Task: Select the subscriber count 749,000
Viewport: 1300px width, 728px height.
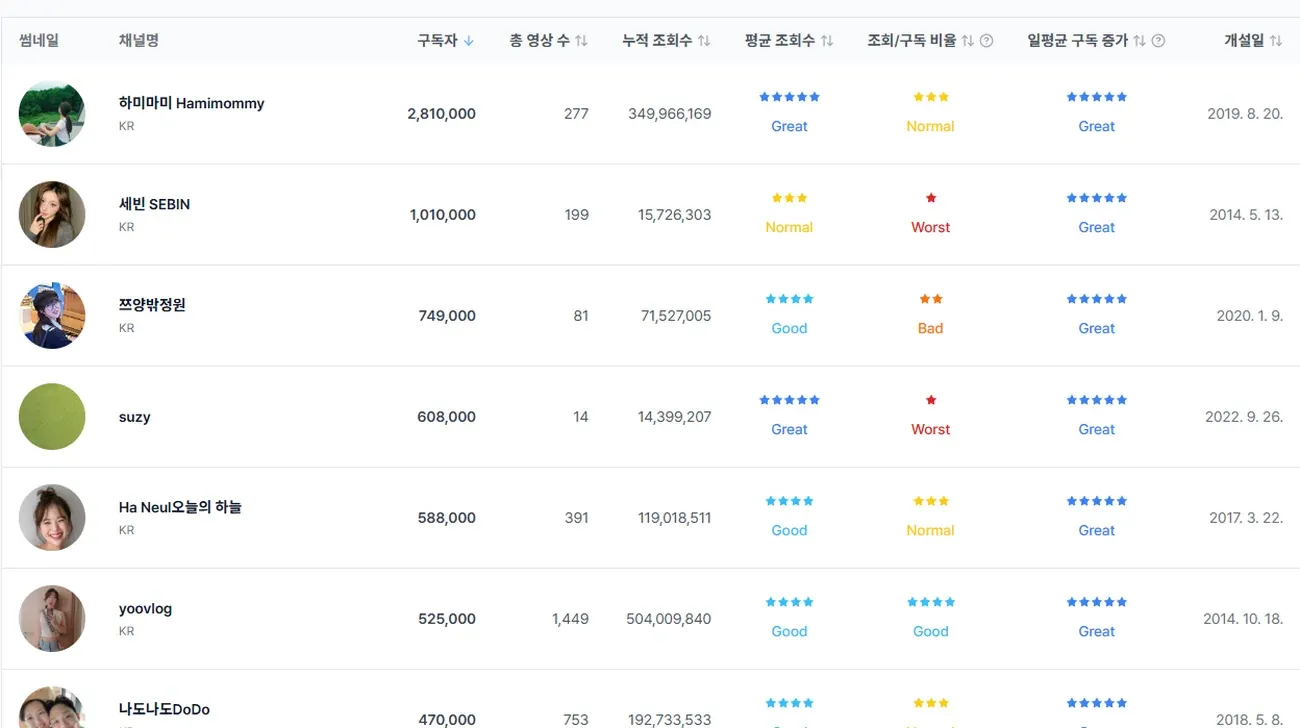Action: (x=447, y=316)
